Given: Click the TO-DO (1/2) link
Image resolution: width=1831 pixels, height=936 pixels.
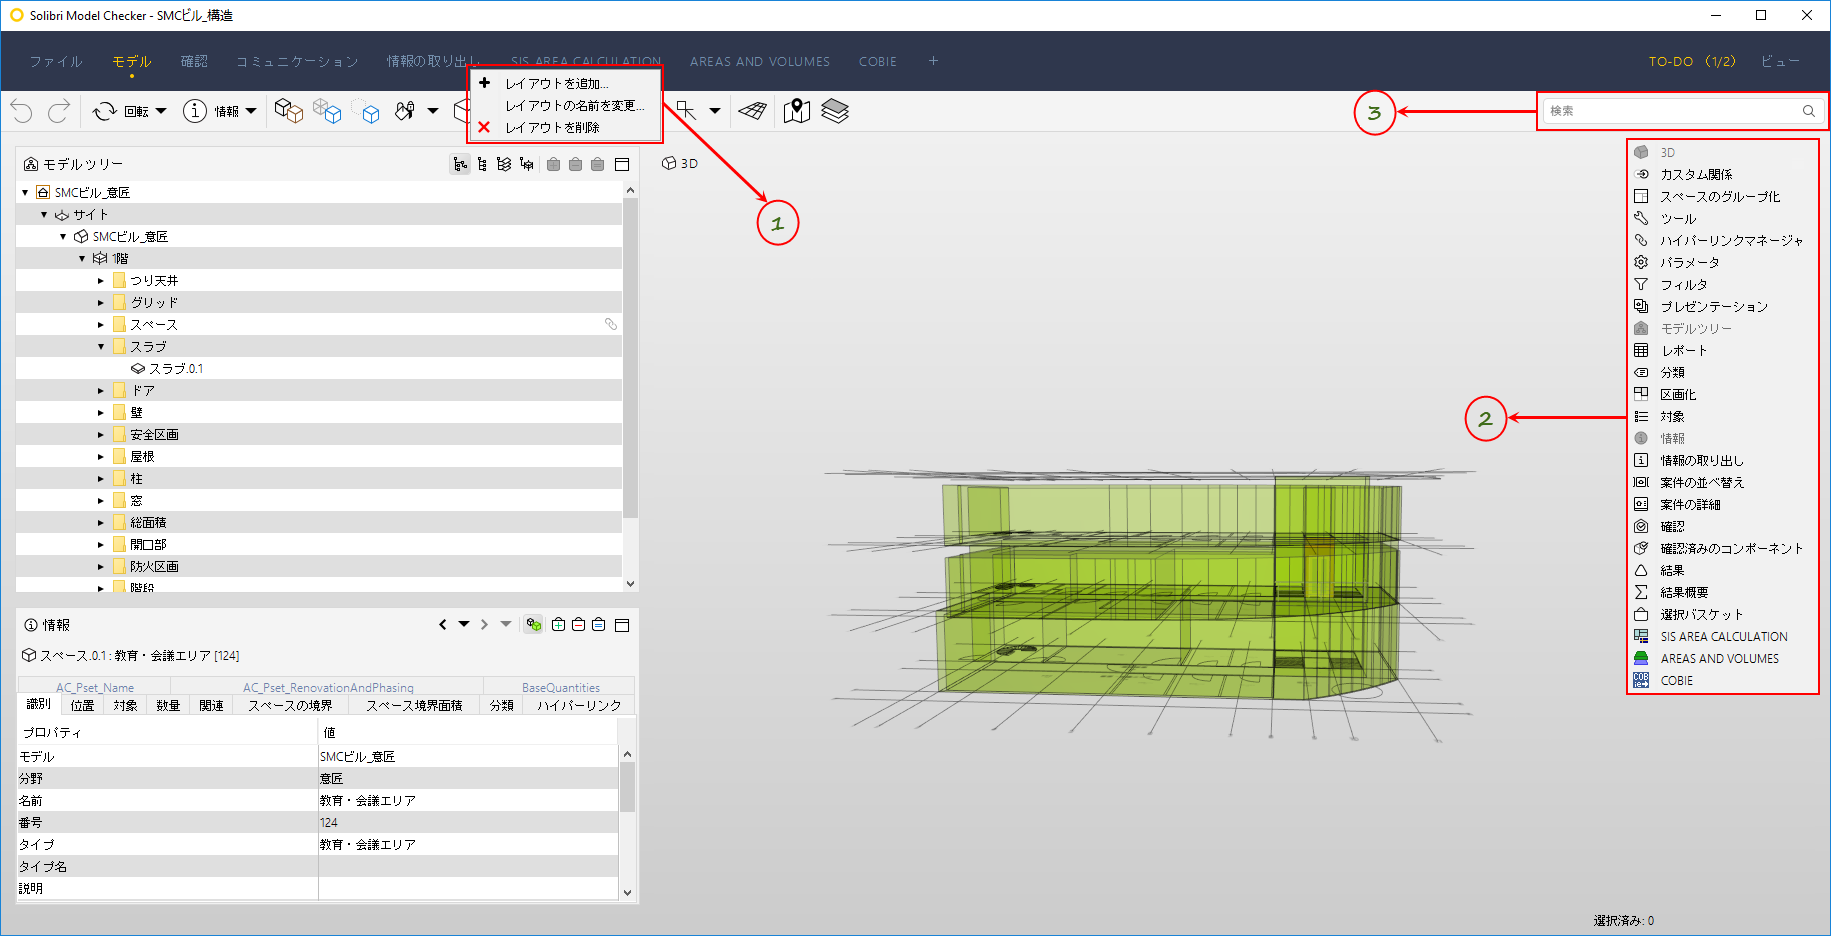Looking at the screenshot, I should pyautogui.click(x=1692, y=62).
